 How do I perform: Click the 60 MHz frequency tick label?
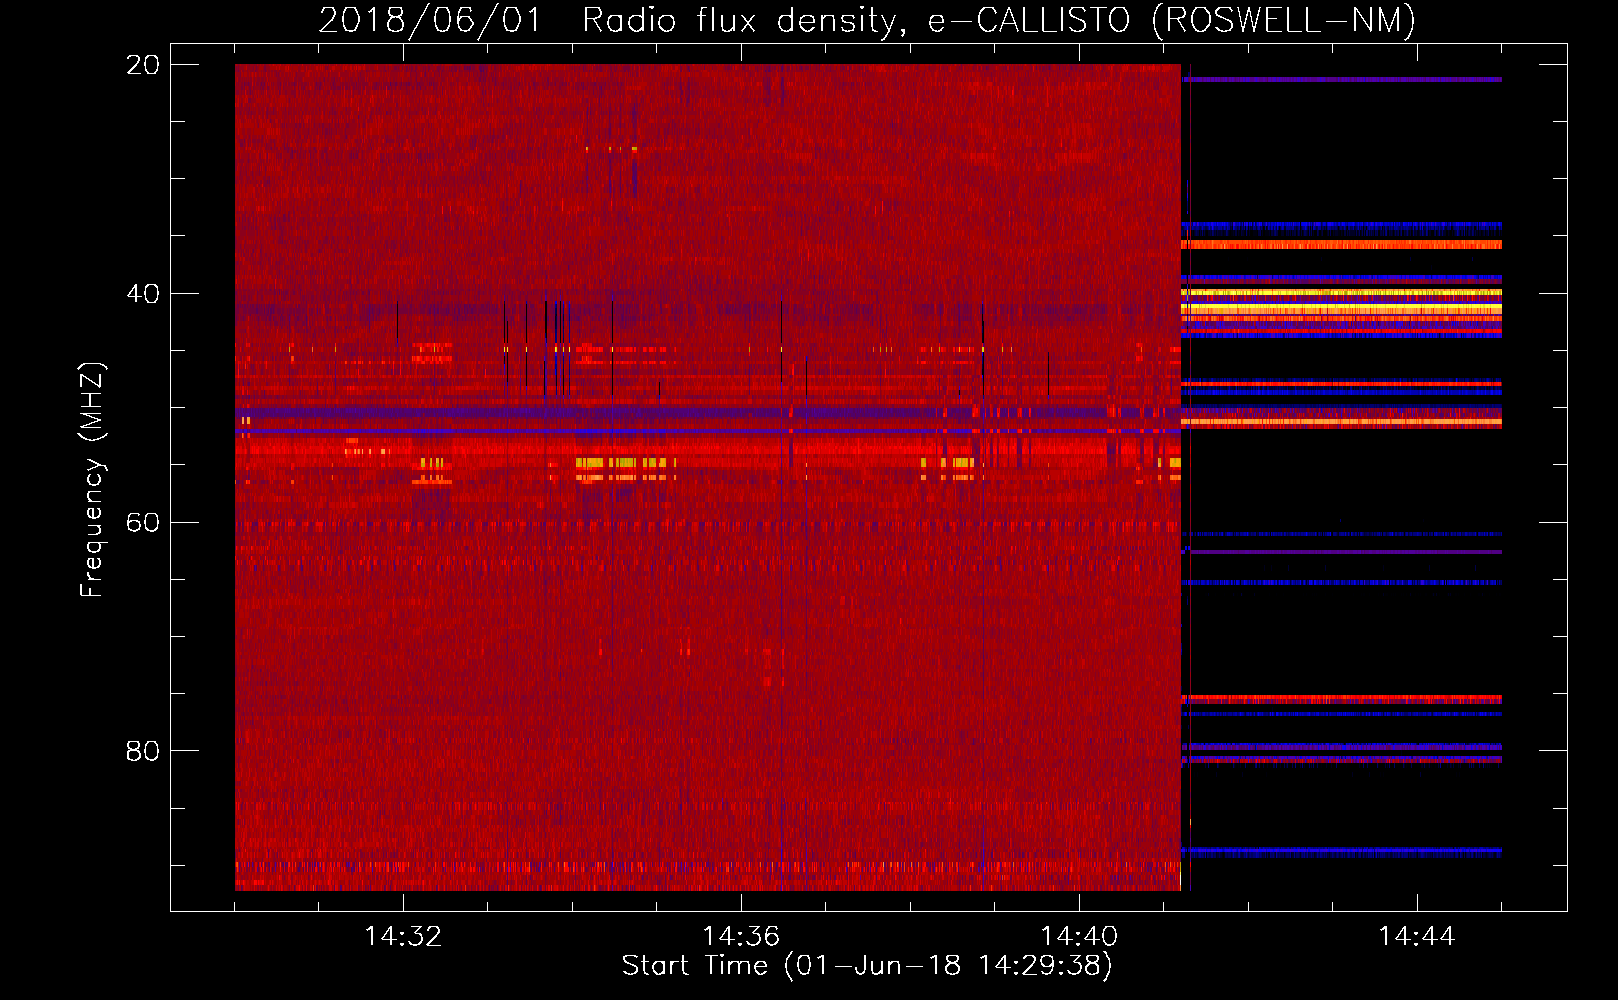(143, 523)
